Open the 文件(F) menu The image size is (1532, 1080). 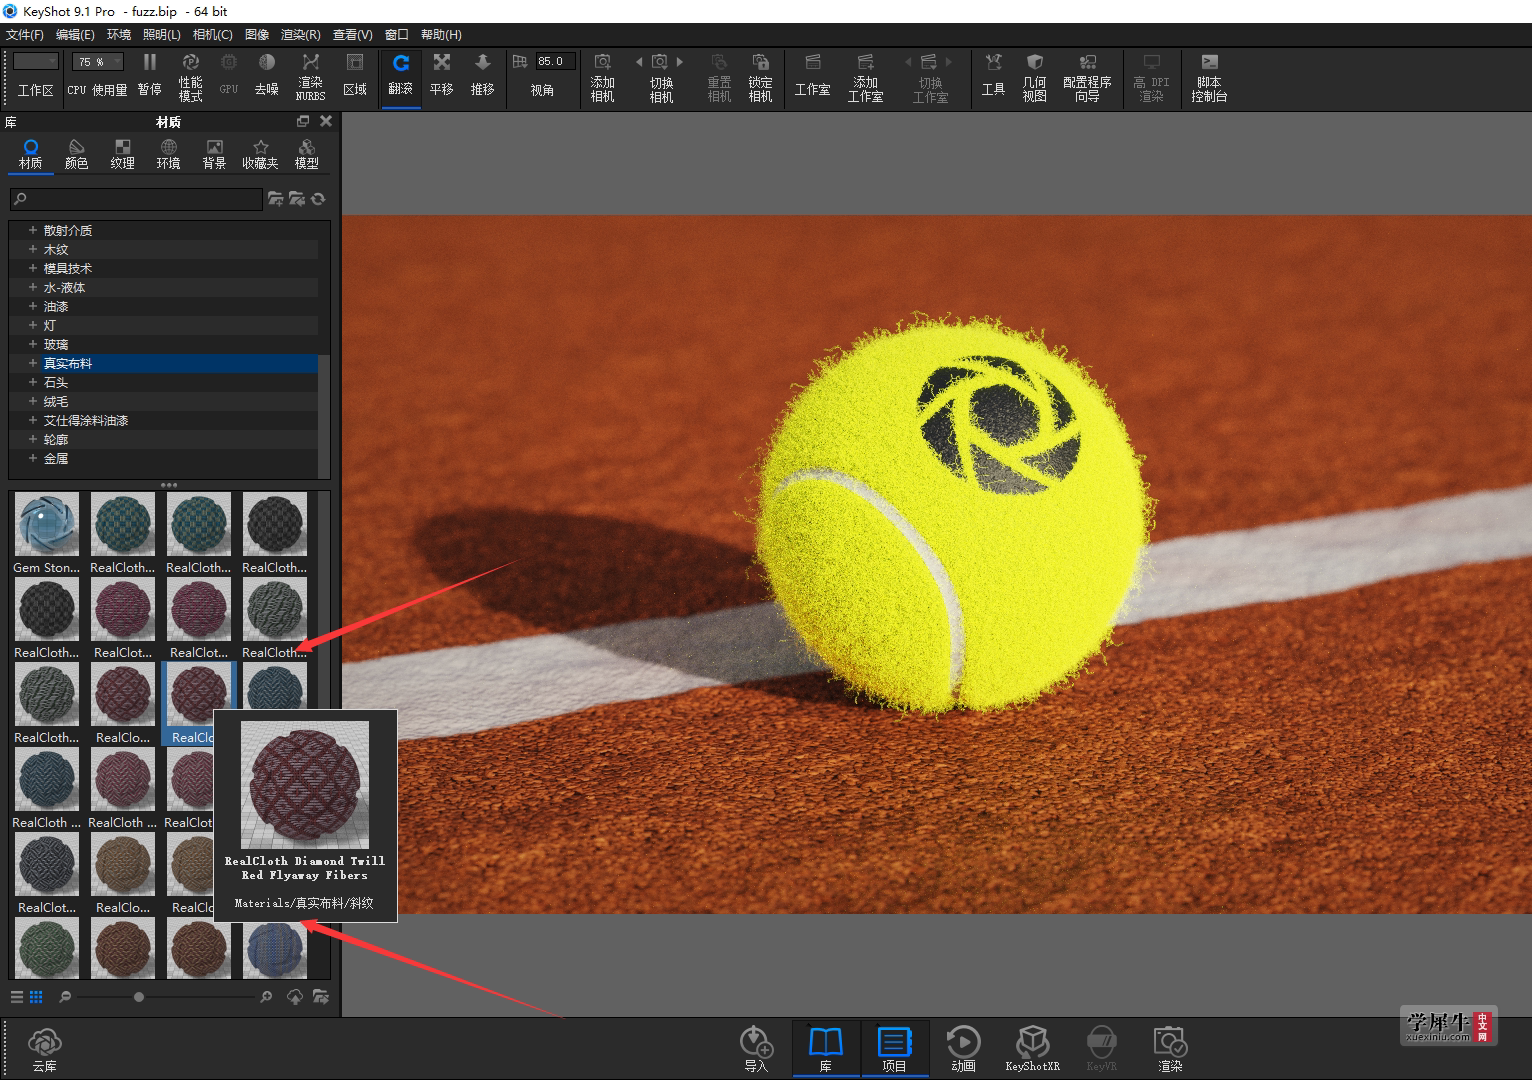(x=25, y=35)
